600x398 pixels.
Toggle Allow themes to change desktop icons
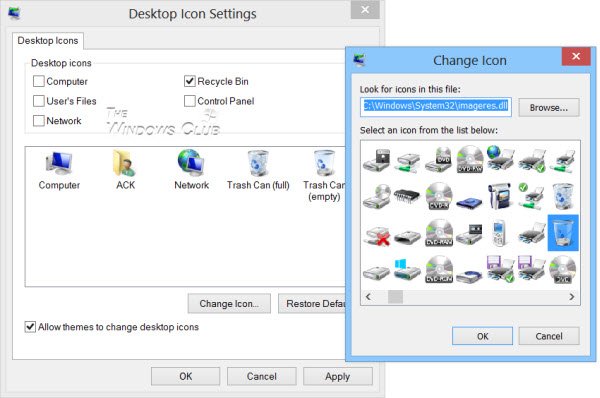click(x=30, y=327)
